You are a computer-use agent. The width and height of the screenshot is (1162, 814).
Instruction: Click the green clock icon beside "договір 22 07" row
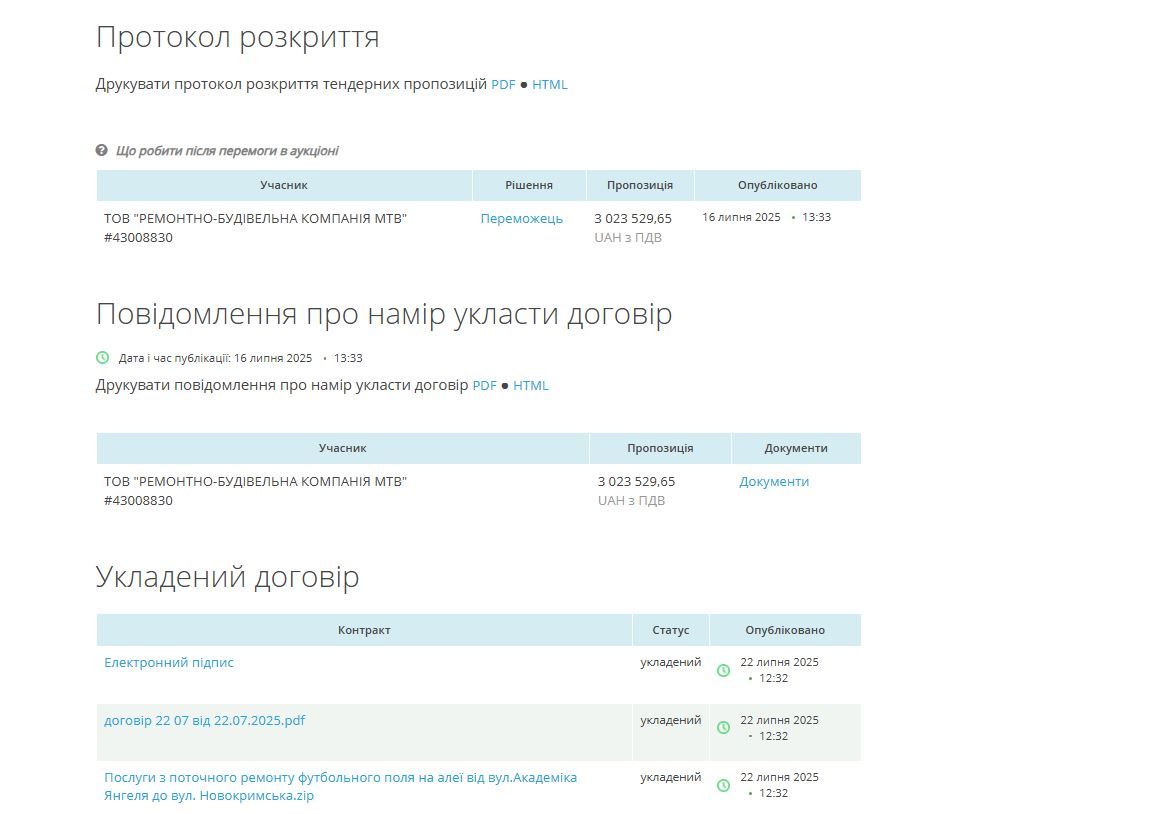(x=723, y=727)
